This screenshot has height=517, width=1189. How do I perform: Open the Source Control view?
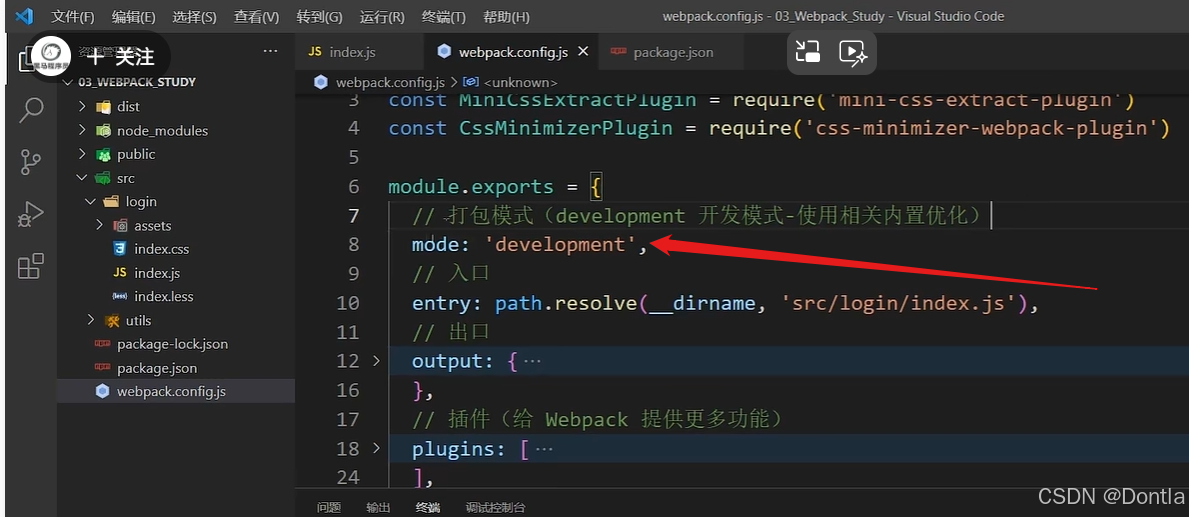[30, 162]
